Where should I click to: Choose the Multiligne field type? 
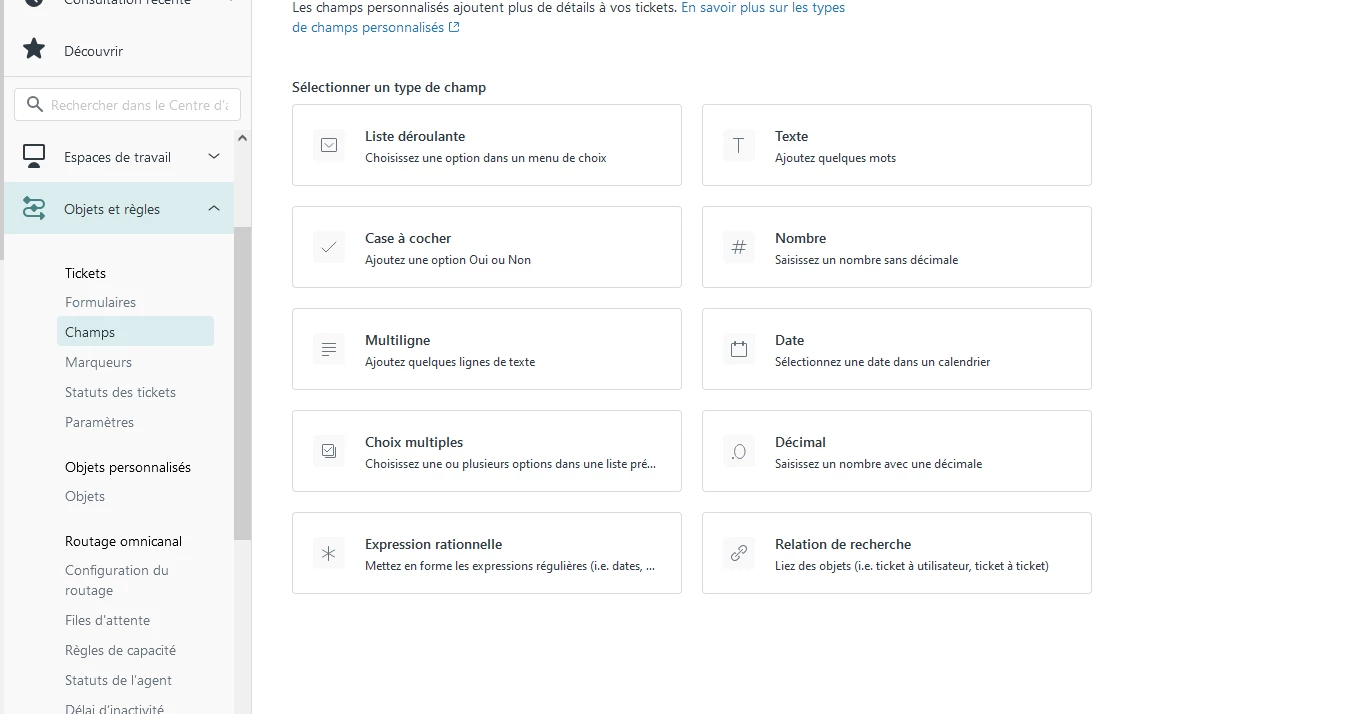tap(487, 349)
